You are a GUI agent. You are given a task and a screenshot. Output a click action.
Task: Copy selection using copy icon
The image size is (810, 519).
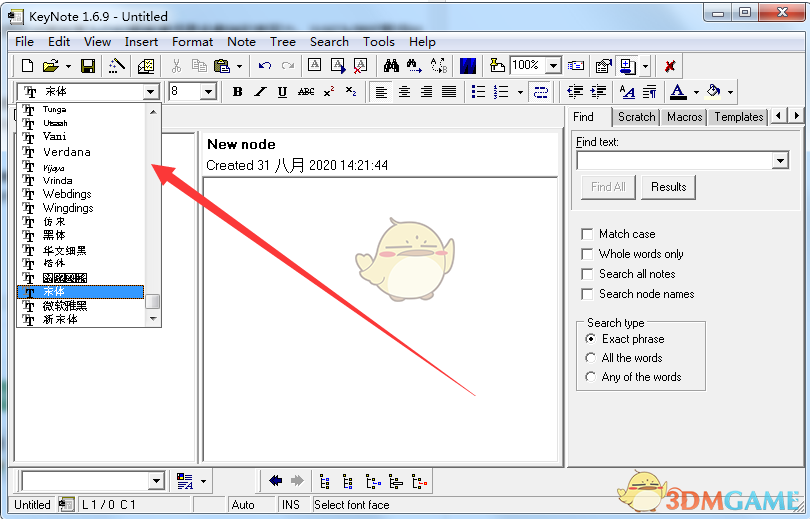tap(199, 66)
